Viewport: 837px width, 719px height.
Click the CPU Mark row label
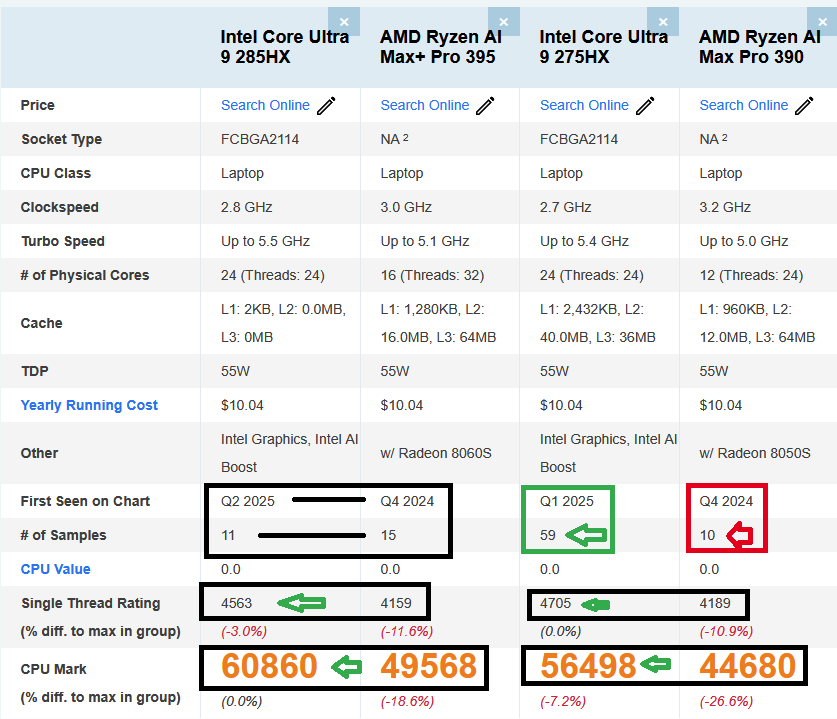click(x=53, y=669)
